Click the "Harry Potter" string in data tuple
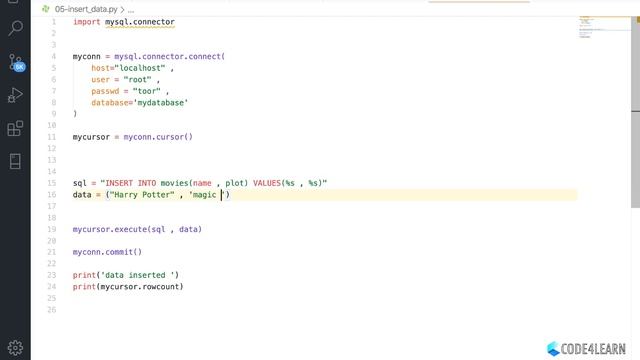Viewport: 640px width, 360px height. click(142, 195)
